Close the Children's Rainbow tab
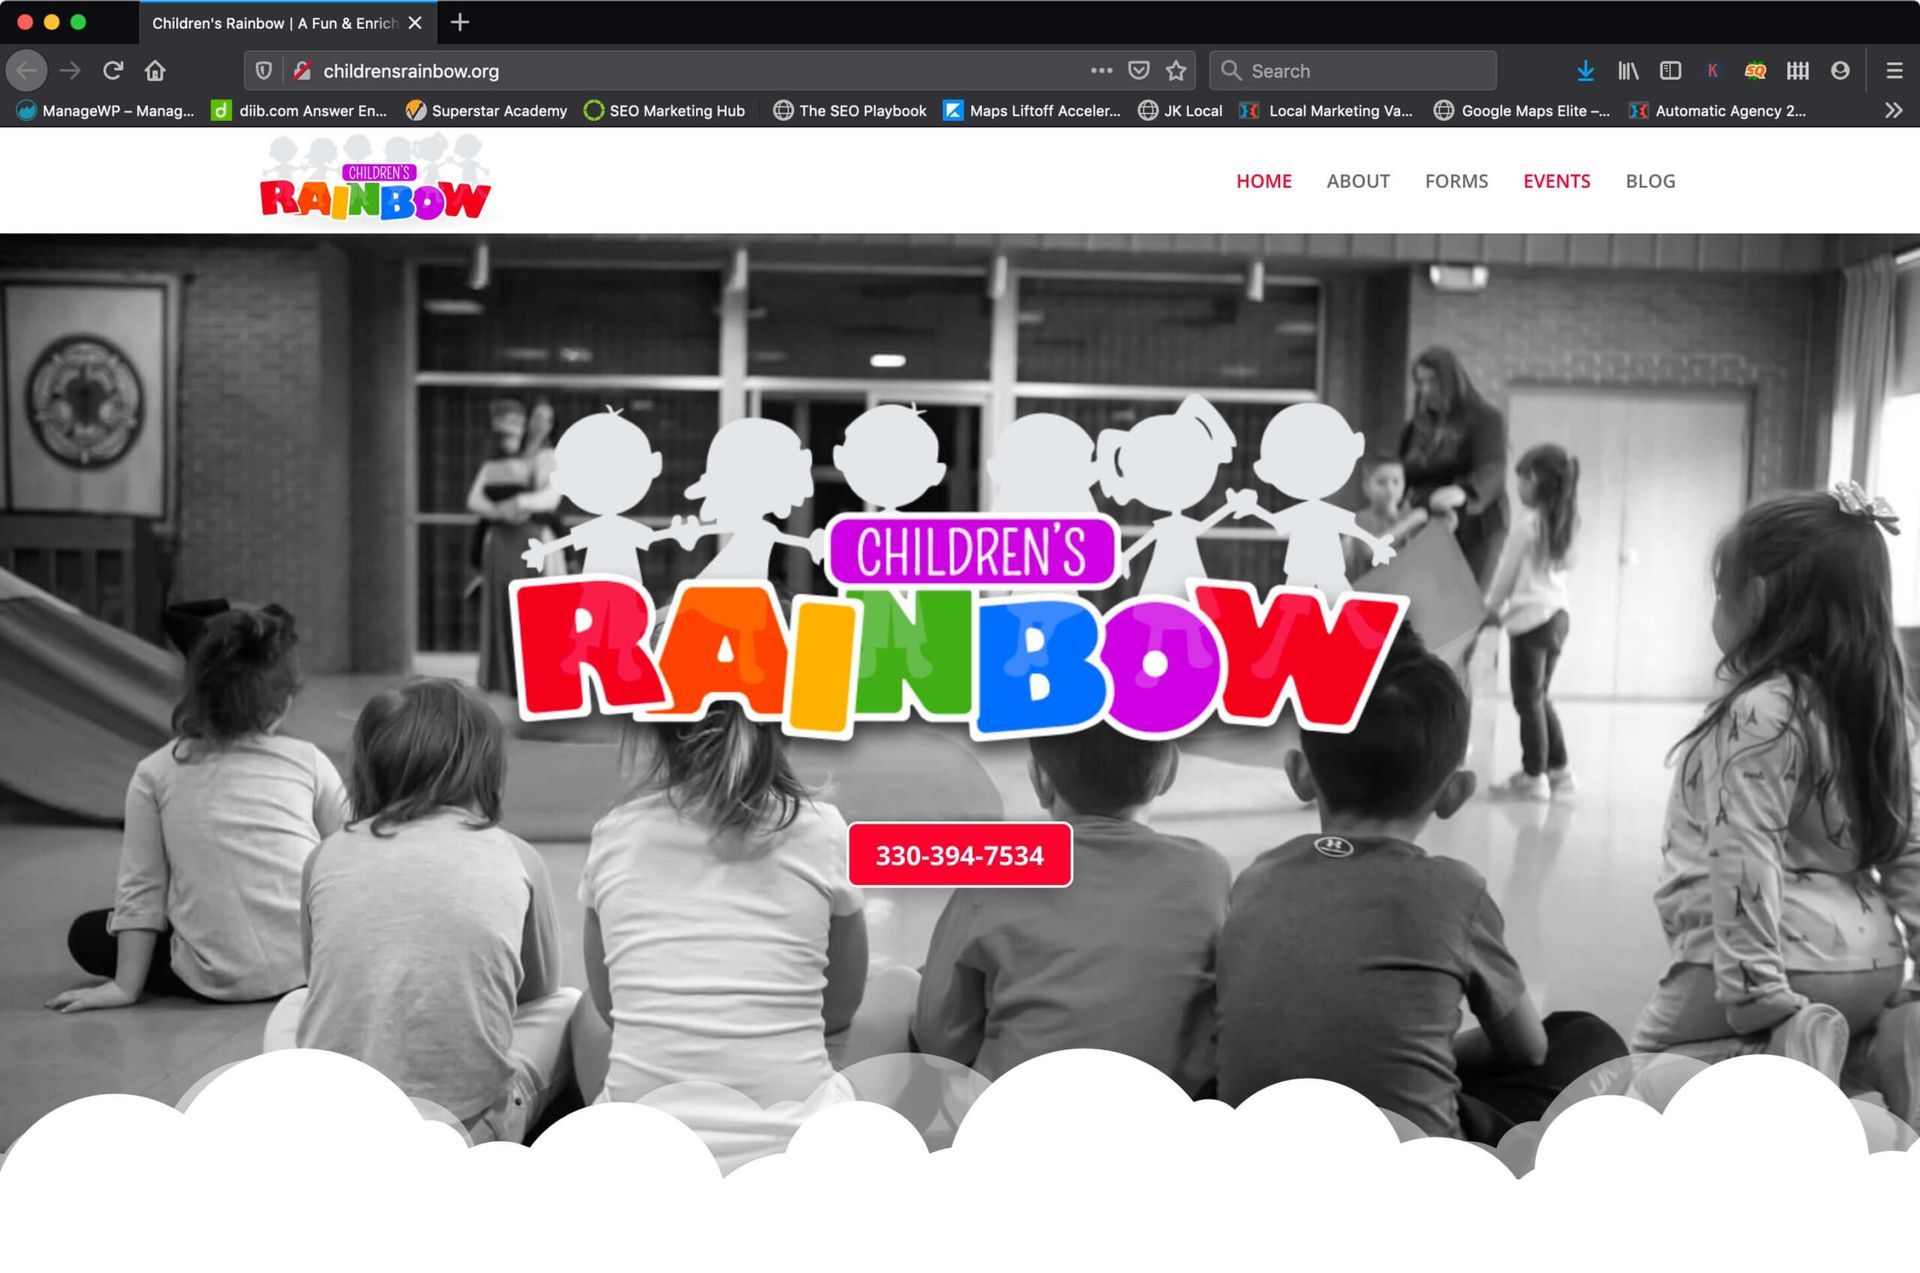The image size is (1920, 1273). pyautogui.click(x=415, y=23)
